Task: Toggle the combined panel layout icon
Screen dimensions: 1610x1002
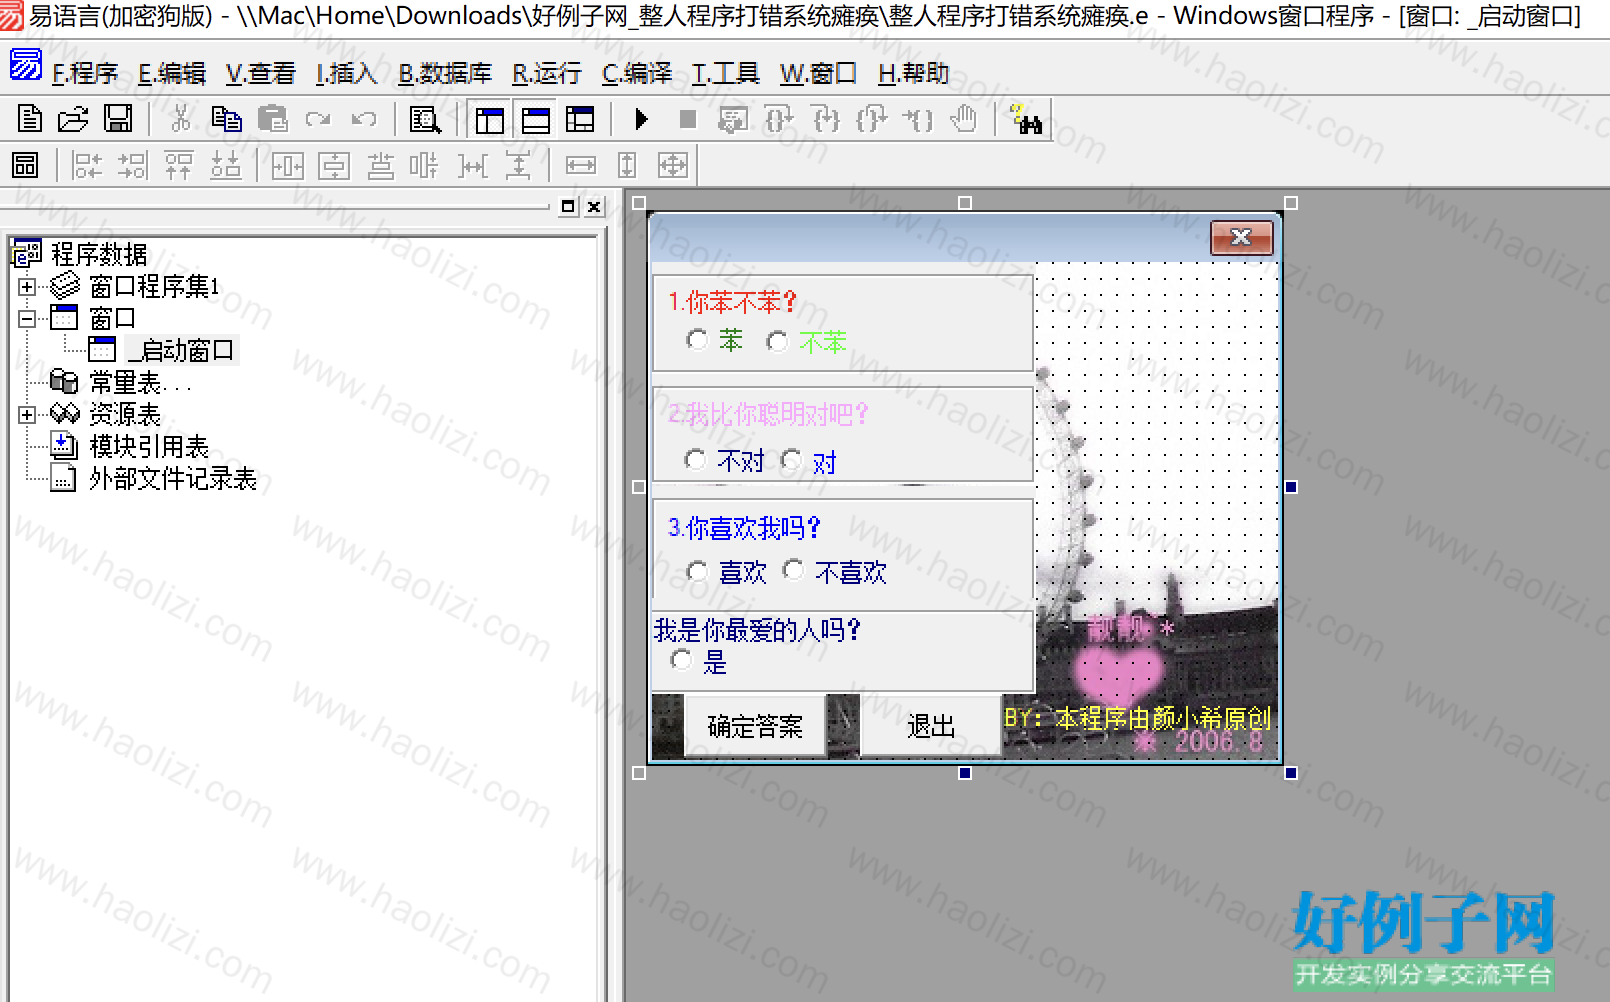Action: point(580,120)
